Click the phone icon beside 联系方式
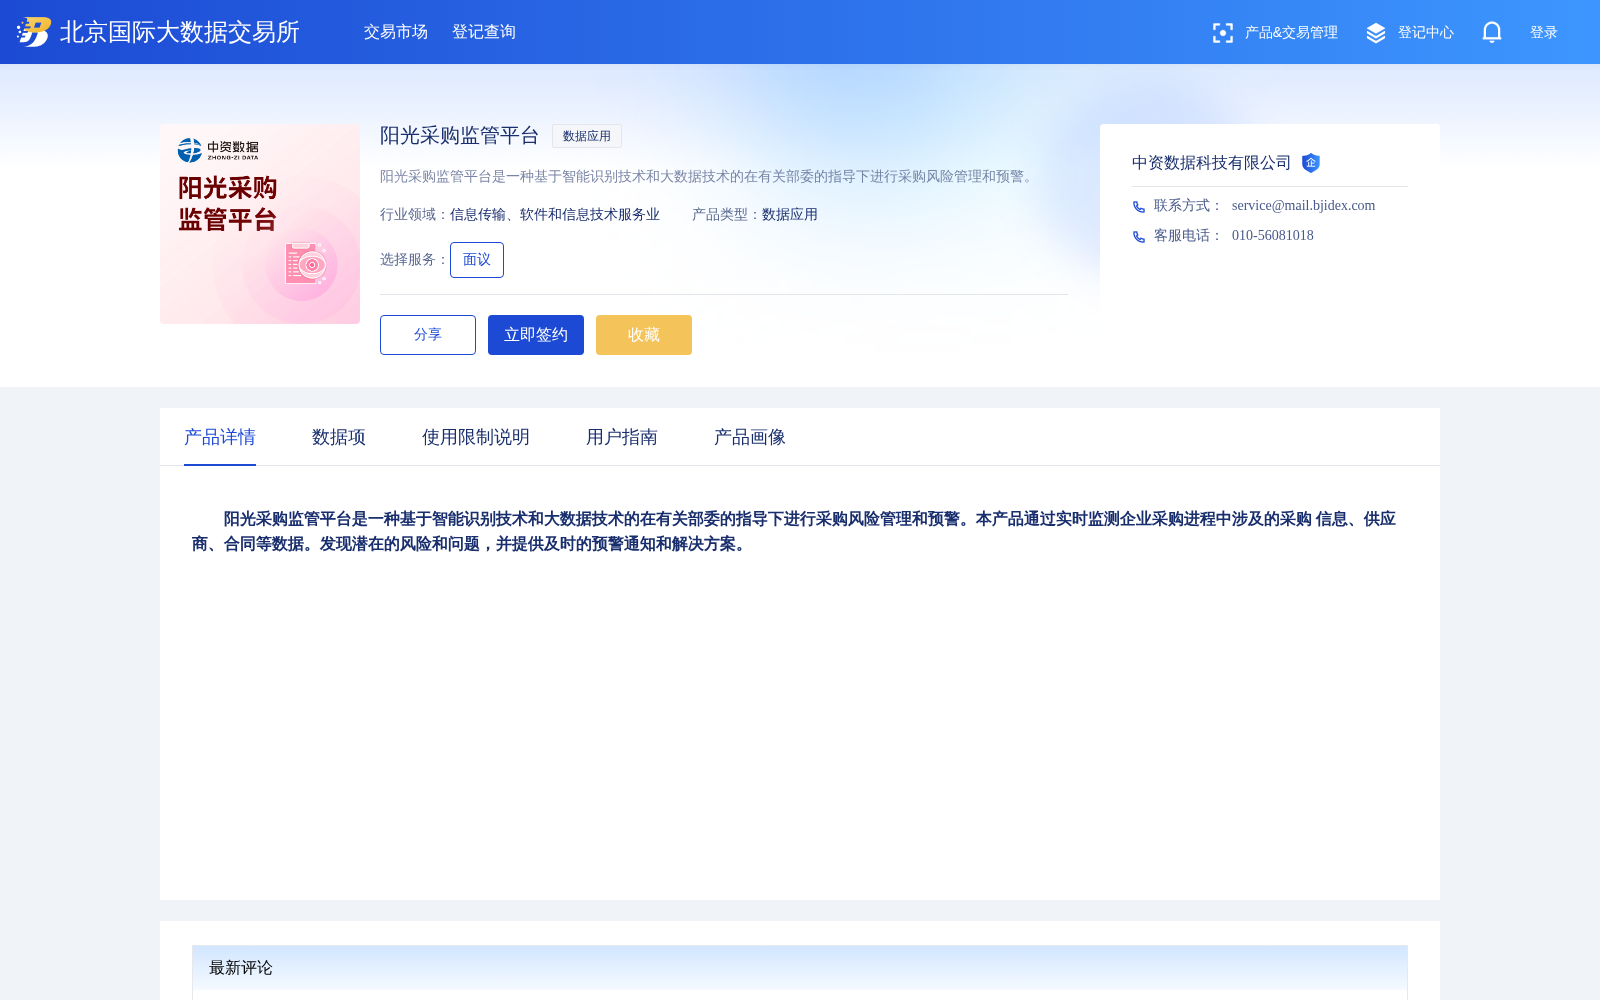 [1139, 207]
